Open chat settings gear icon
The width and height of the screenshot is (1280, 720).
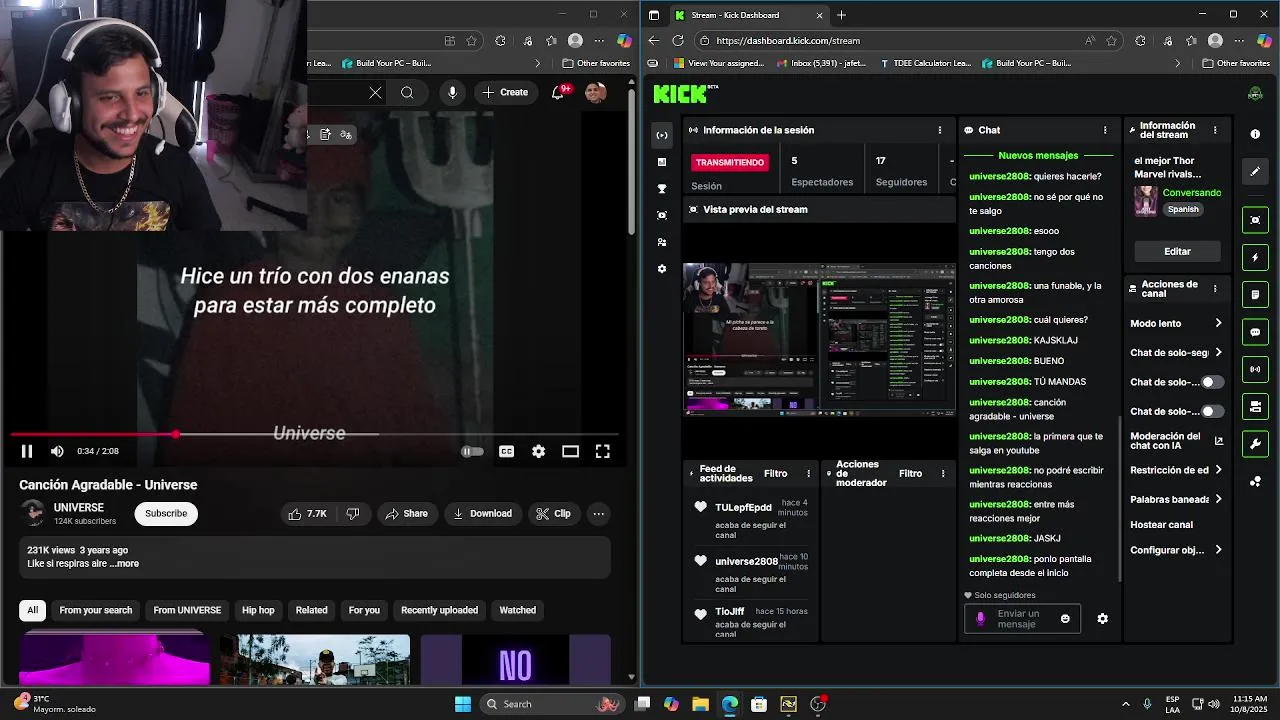(x=1102, y=618)
